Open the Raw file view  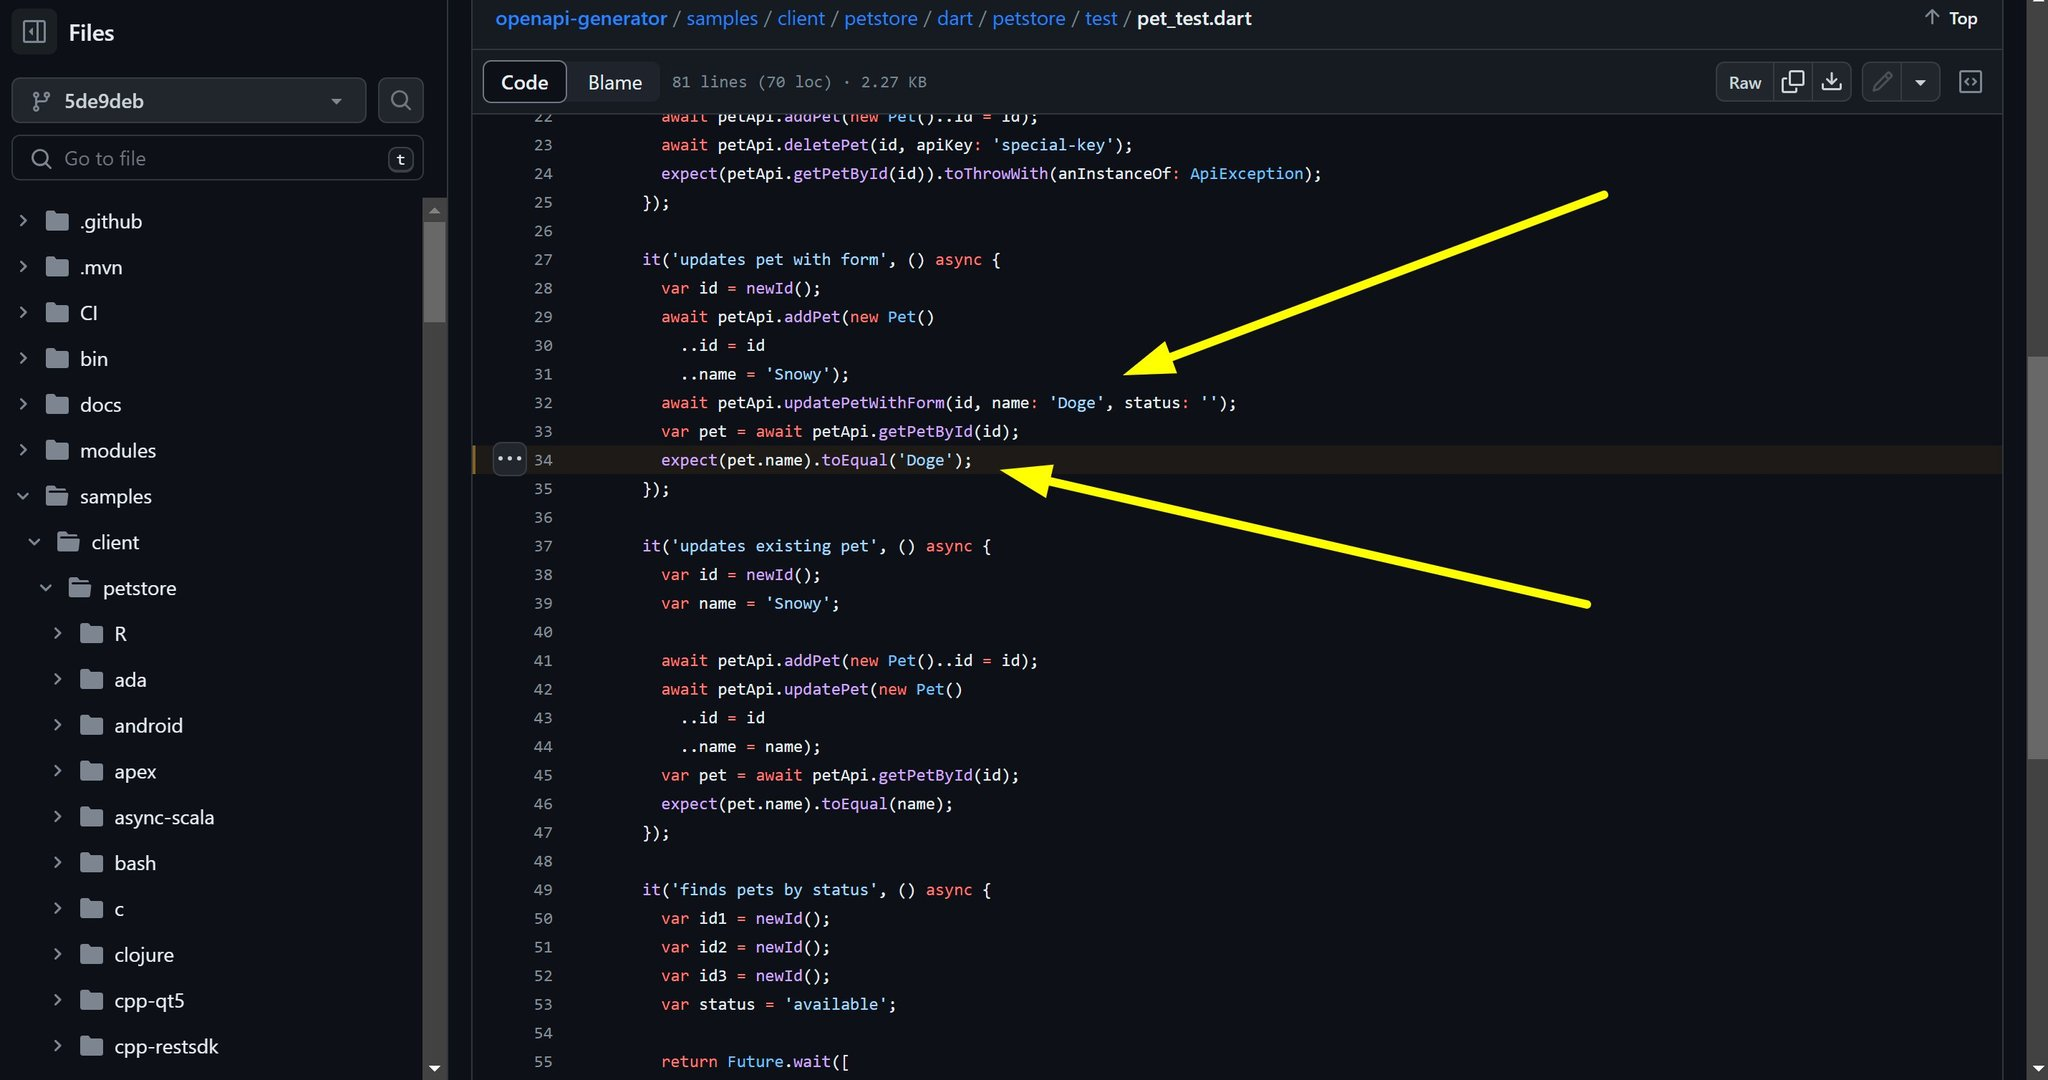click(1744, 82)
